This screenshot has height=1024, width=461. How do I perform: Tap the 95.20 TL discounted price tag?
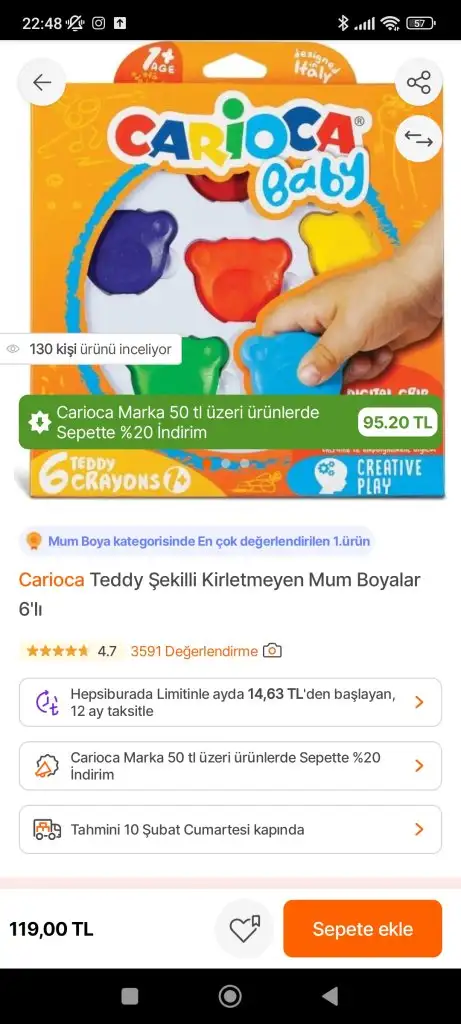[398, 423]
